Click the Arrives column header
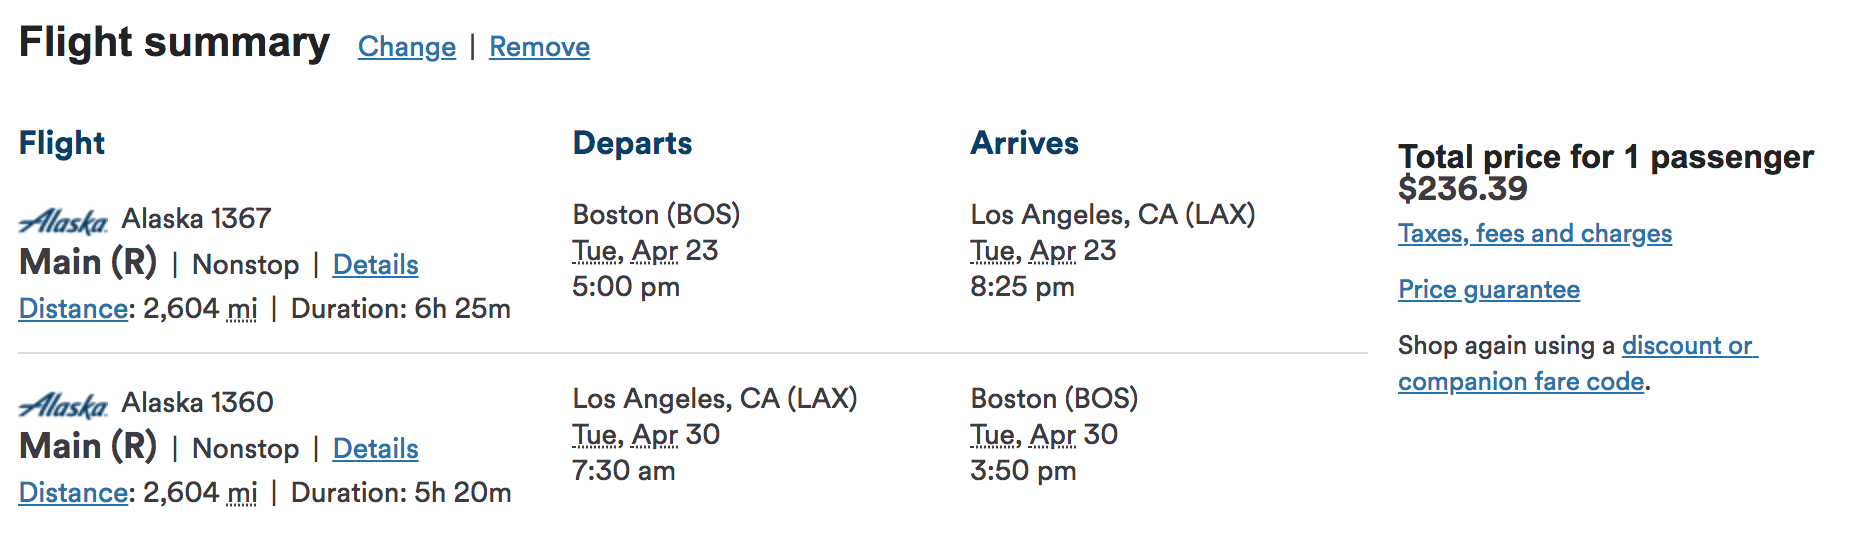 click(1024, 143)
